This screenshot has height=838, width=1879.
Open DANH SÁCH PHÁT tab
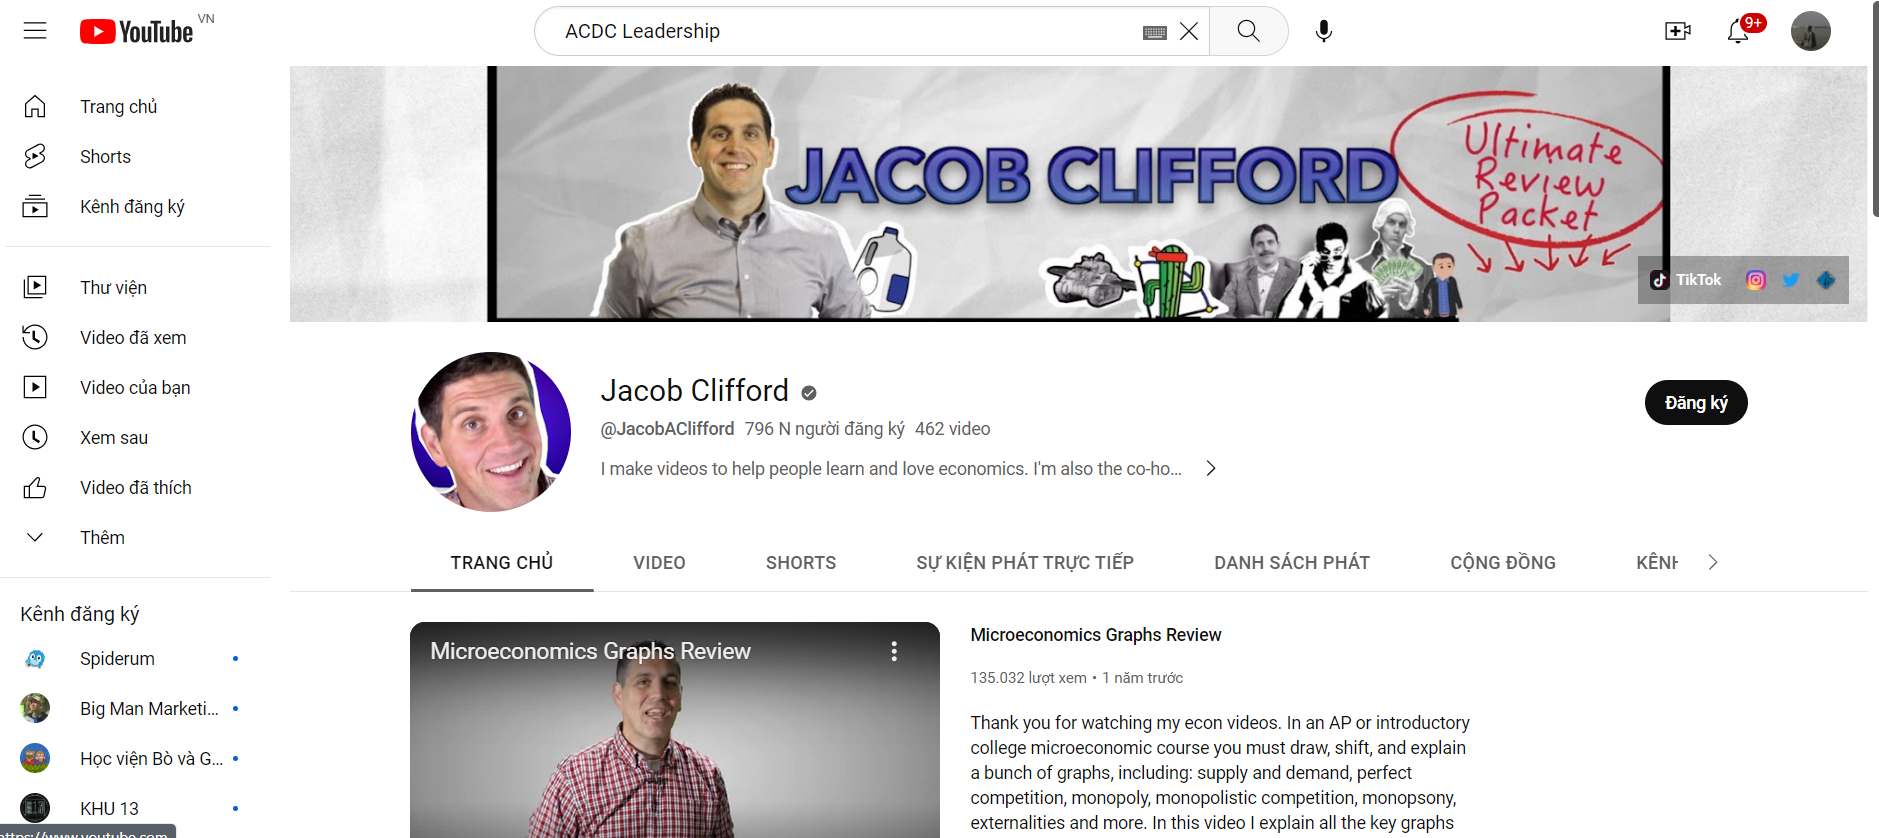click(x=1292, y=562)
